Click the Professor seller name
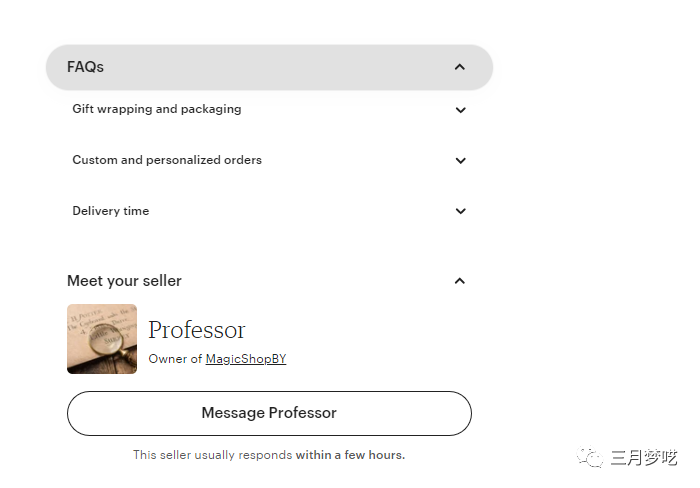Screen dimensions: 700x488 click(197, 330)
